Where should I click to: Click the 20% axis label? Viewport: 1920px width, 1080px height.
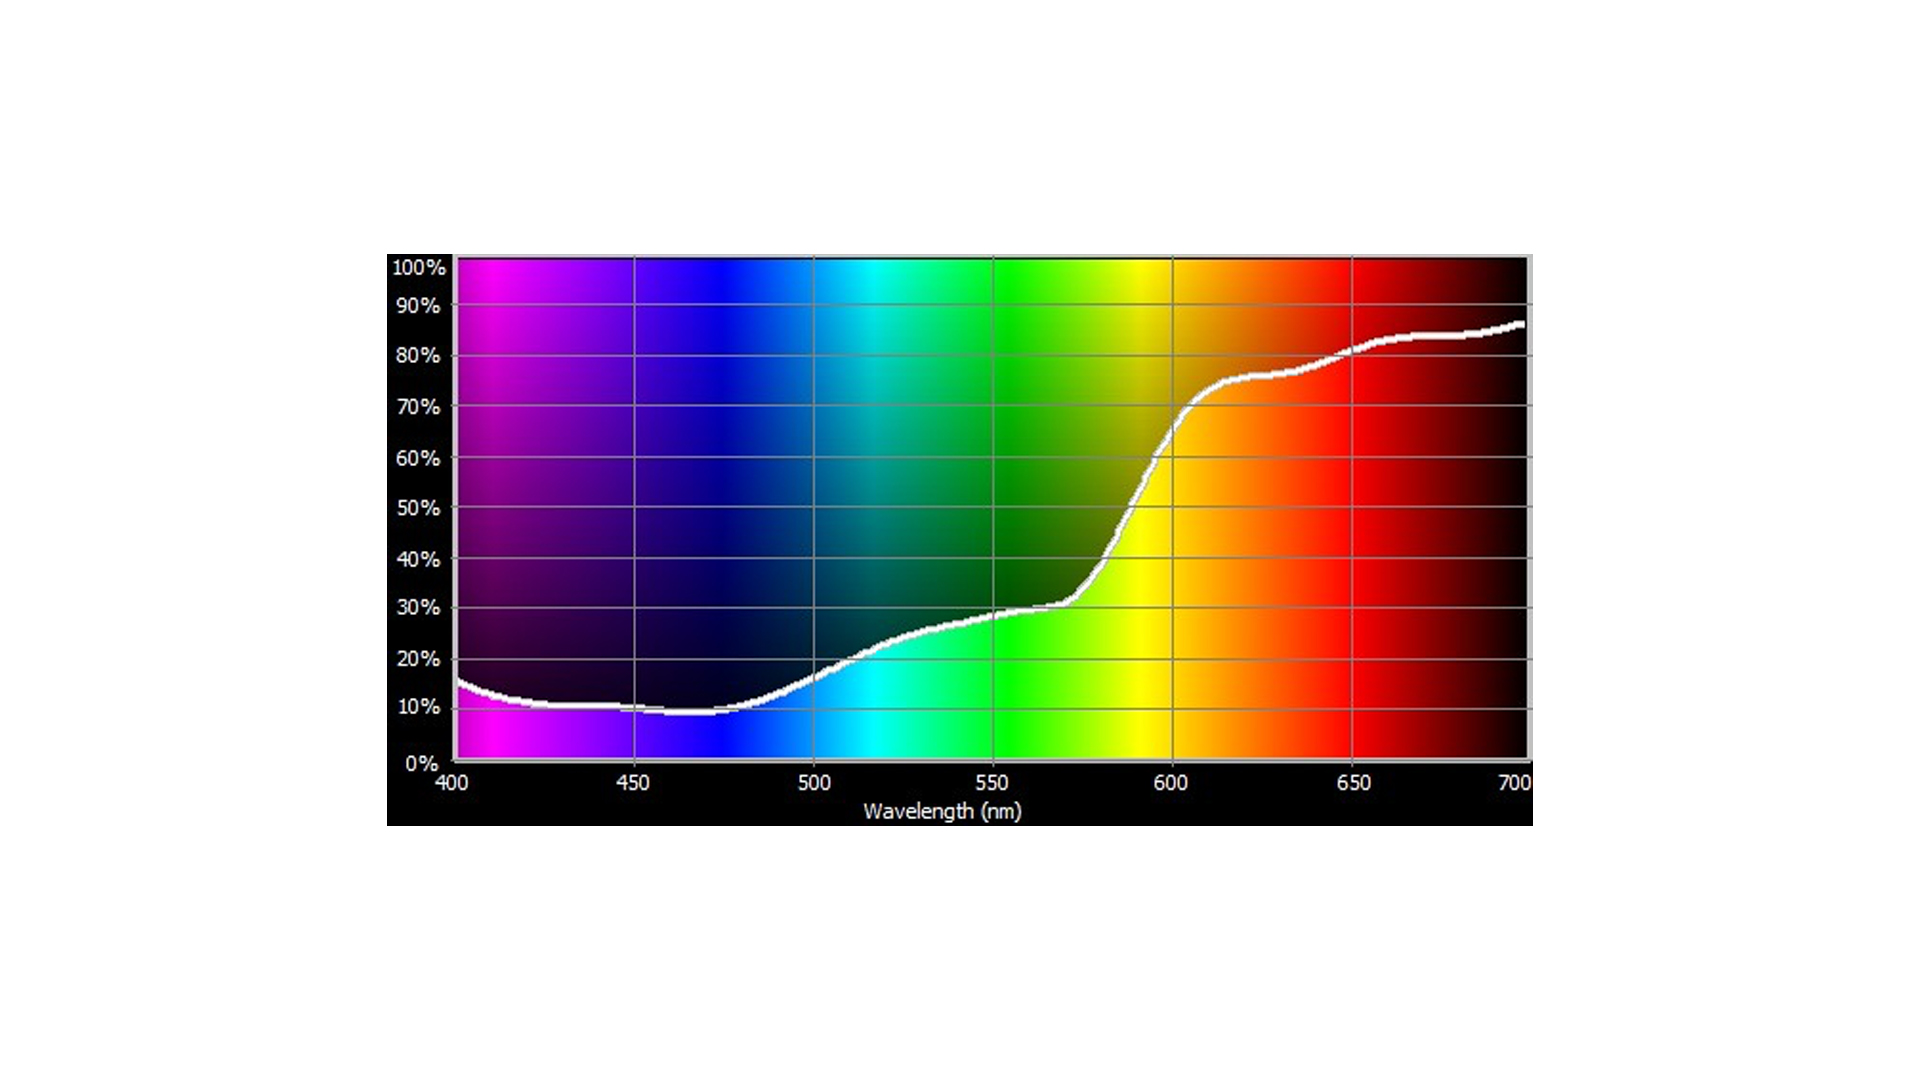(x=419, y=659)
